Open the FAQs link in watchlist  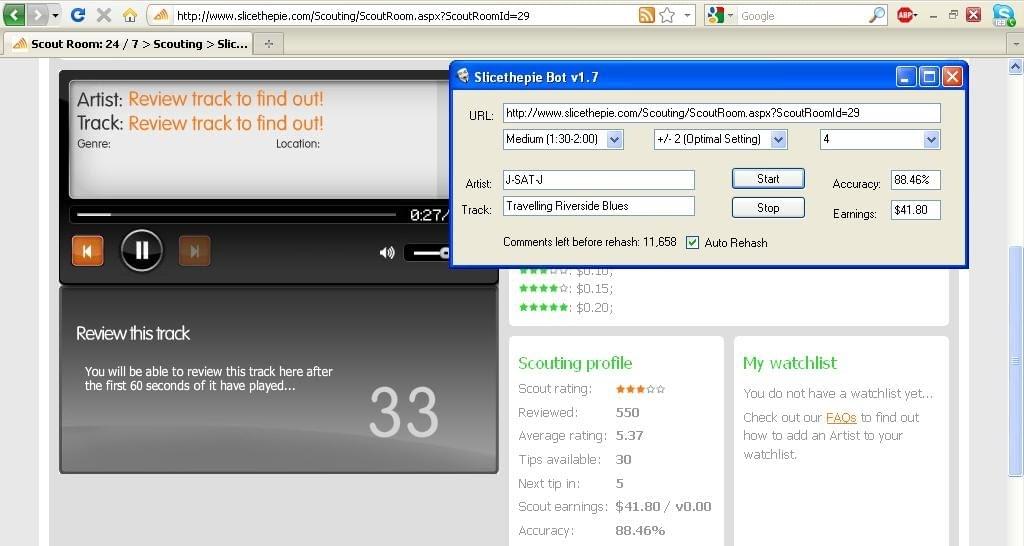840,417
